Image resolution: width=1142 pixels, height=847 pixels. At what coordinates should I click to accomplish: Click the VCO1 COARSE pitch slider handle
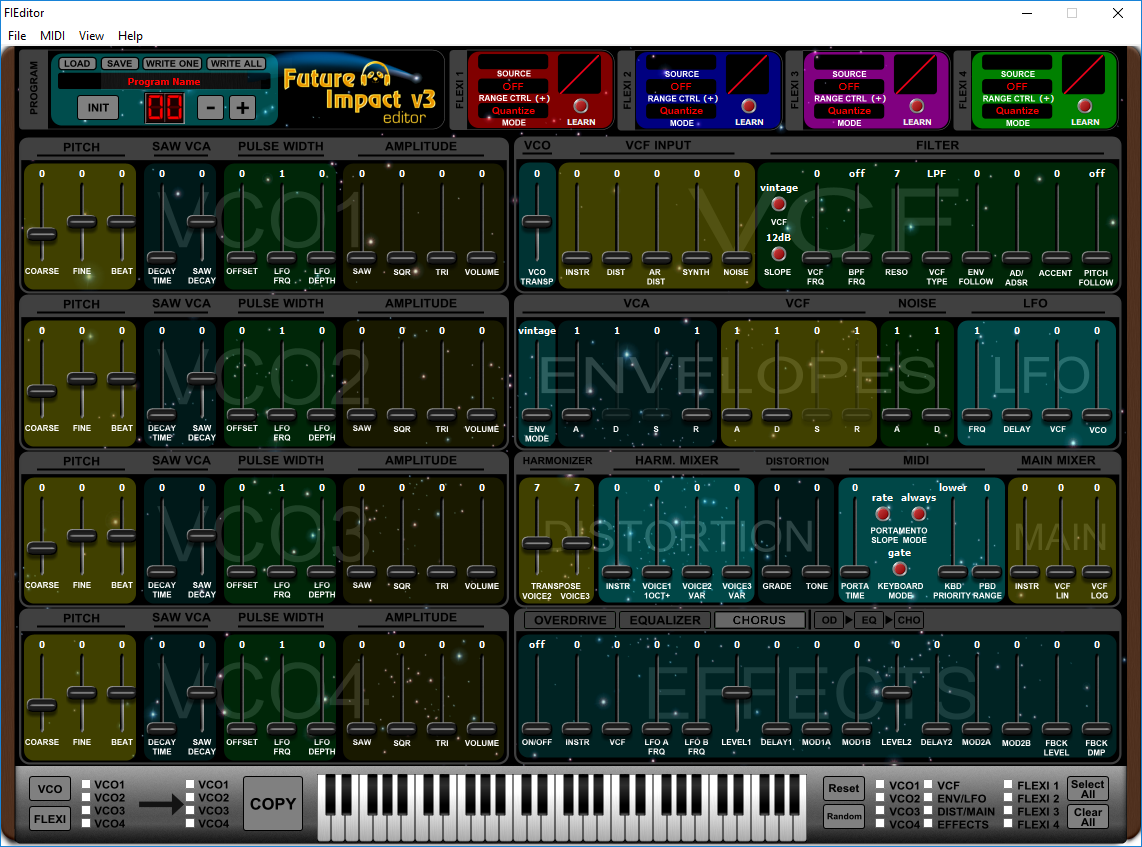pyautogui.click(x=42, y=234)
